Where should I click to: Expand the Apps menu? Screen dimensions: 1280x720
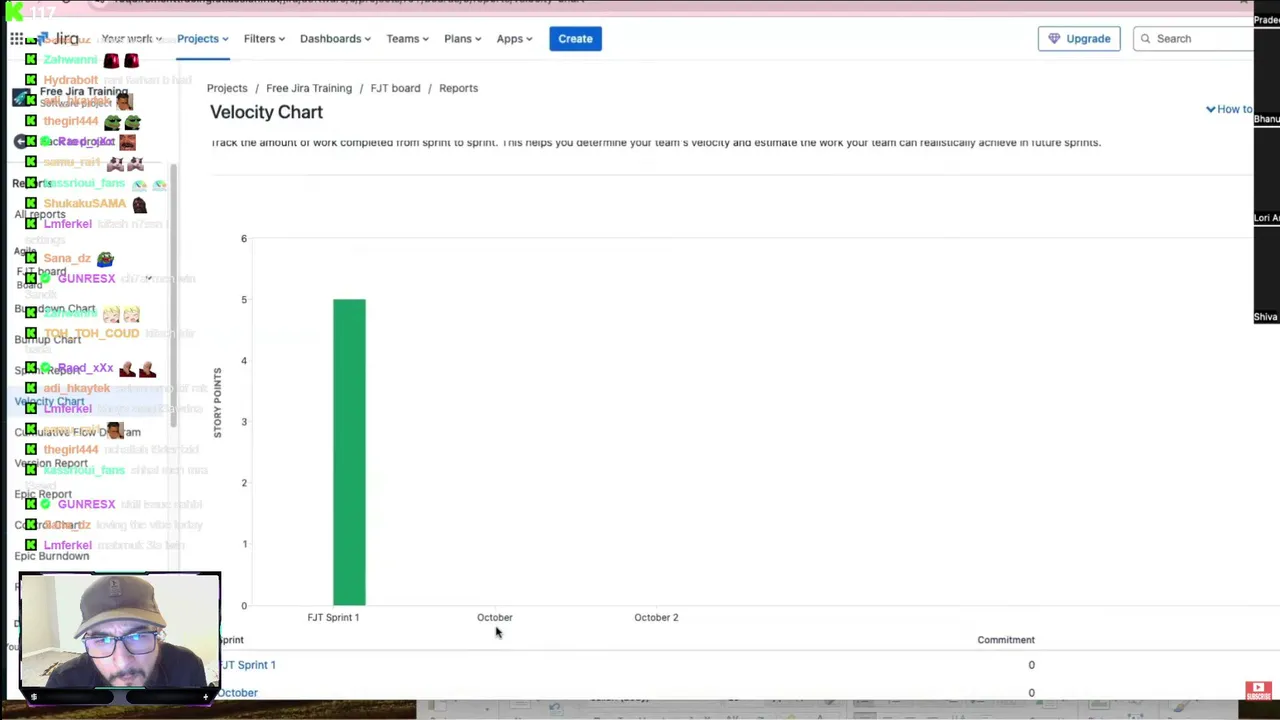pos(514,39)
